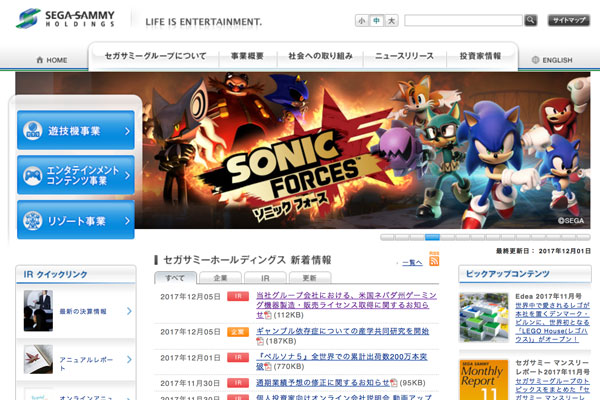This screenshot has width=600, height=400.
Task: Click arrow on リゾート事業 button
Action: click(127, 221)
